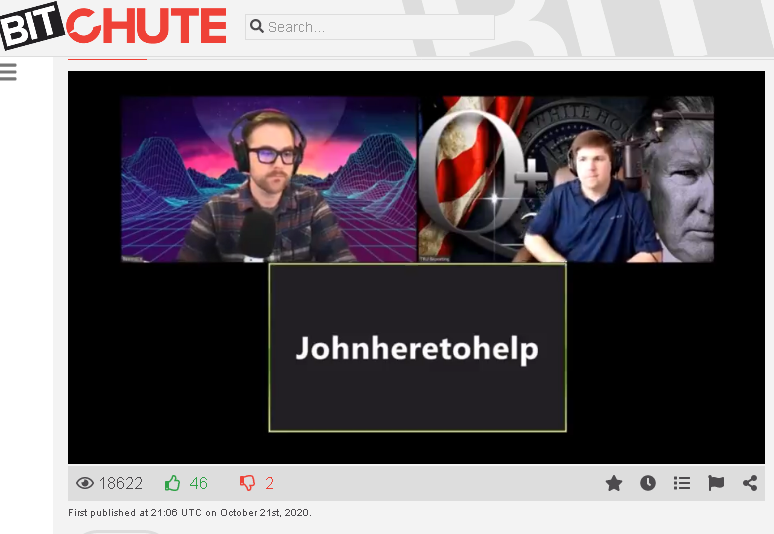Dislike the video with thumbs down
The image size is (774, 534).
pos(247,483)
